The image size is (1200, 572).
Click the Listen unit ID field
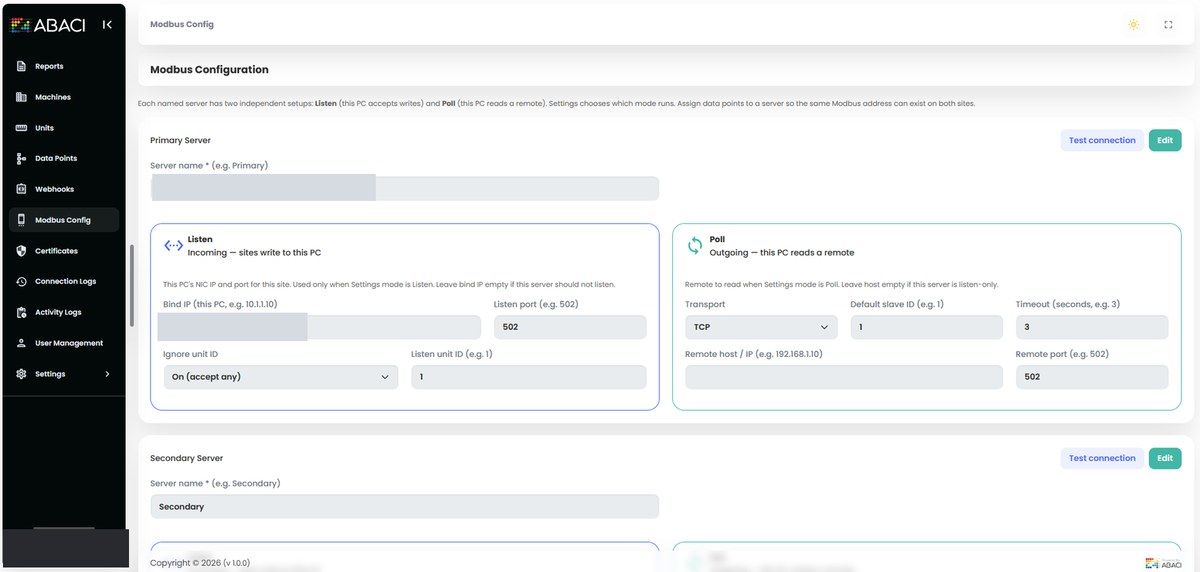(x=528, y=377)
